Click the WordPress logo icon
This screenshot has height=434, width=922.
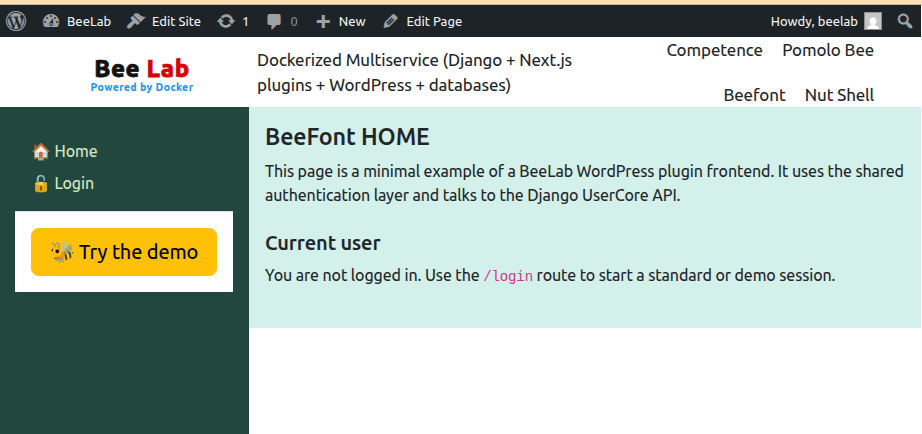[x=16, y=21]
